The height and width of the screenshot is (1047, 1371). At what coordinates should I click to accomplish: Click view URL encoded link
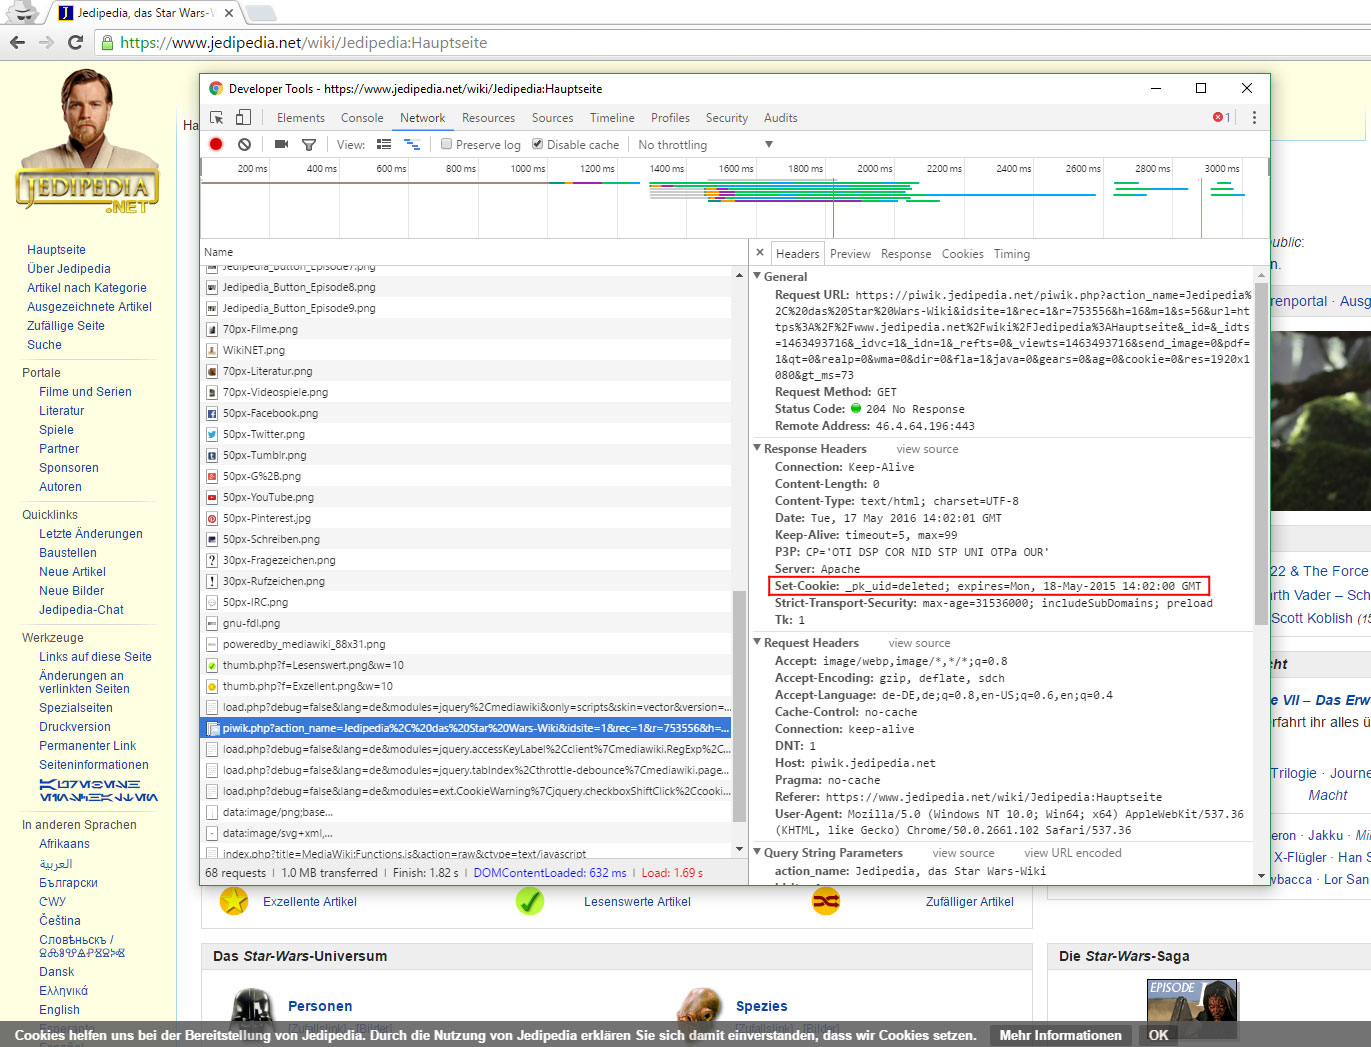point(1073,853)
